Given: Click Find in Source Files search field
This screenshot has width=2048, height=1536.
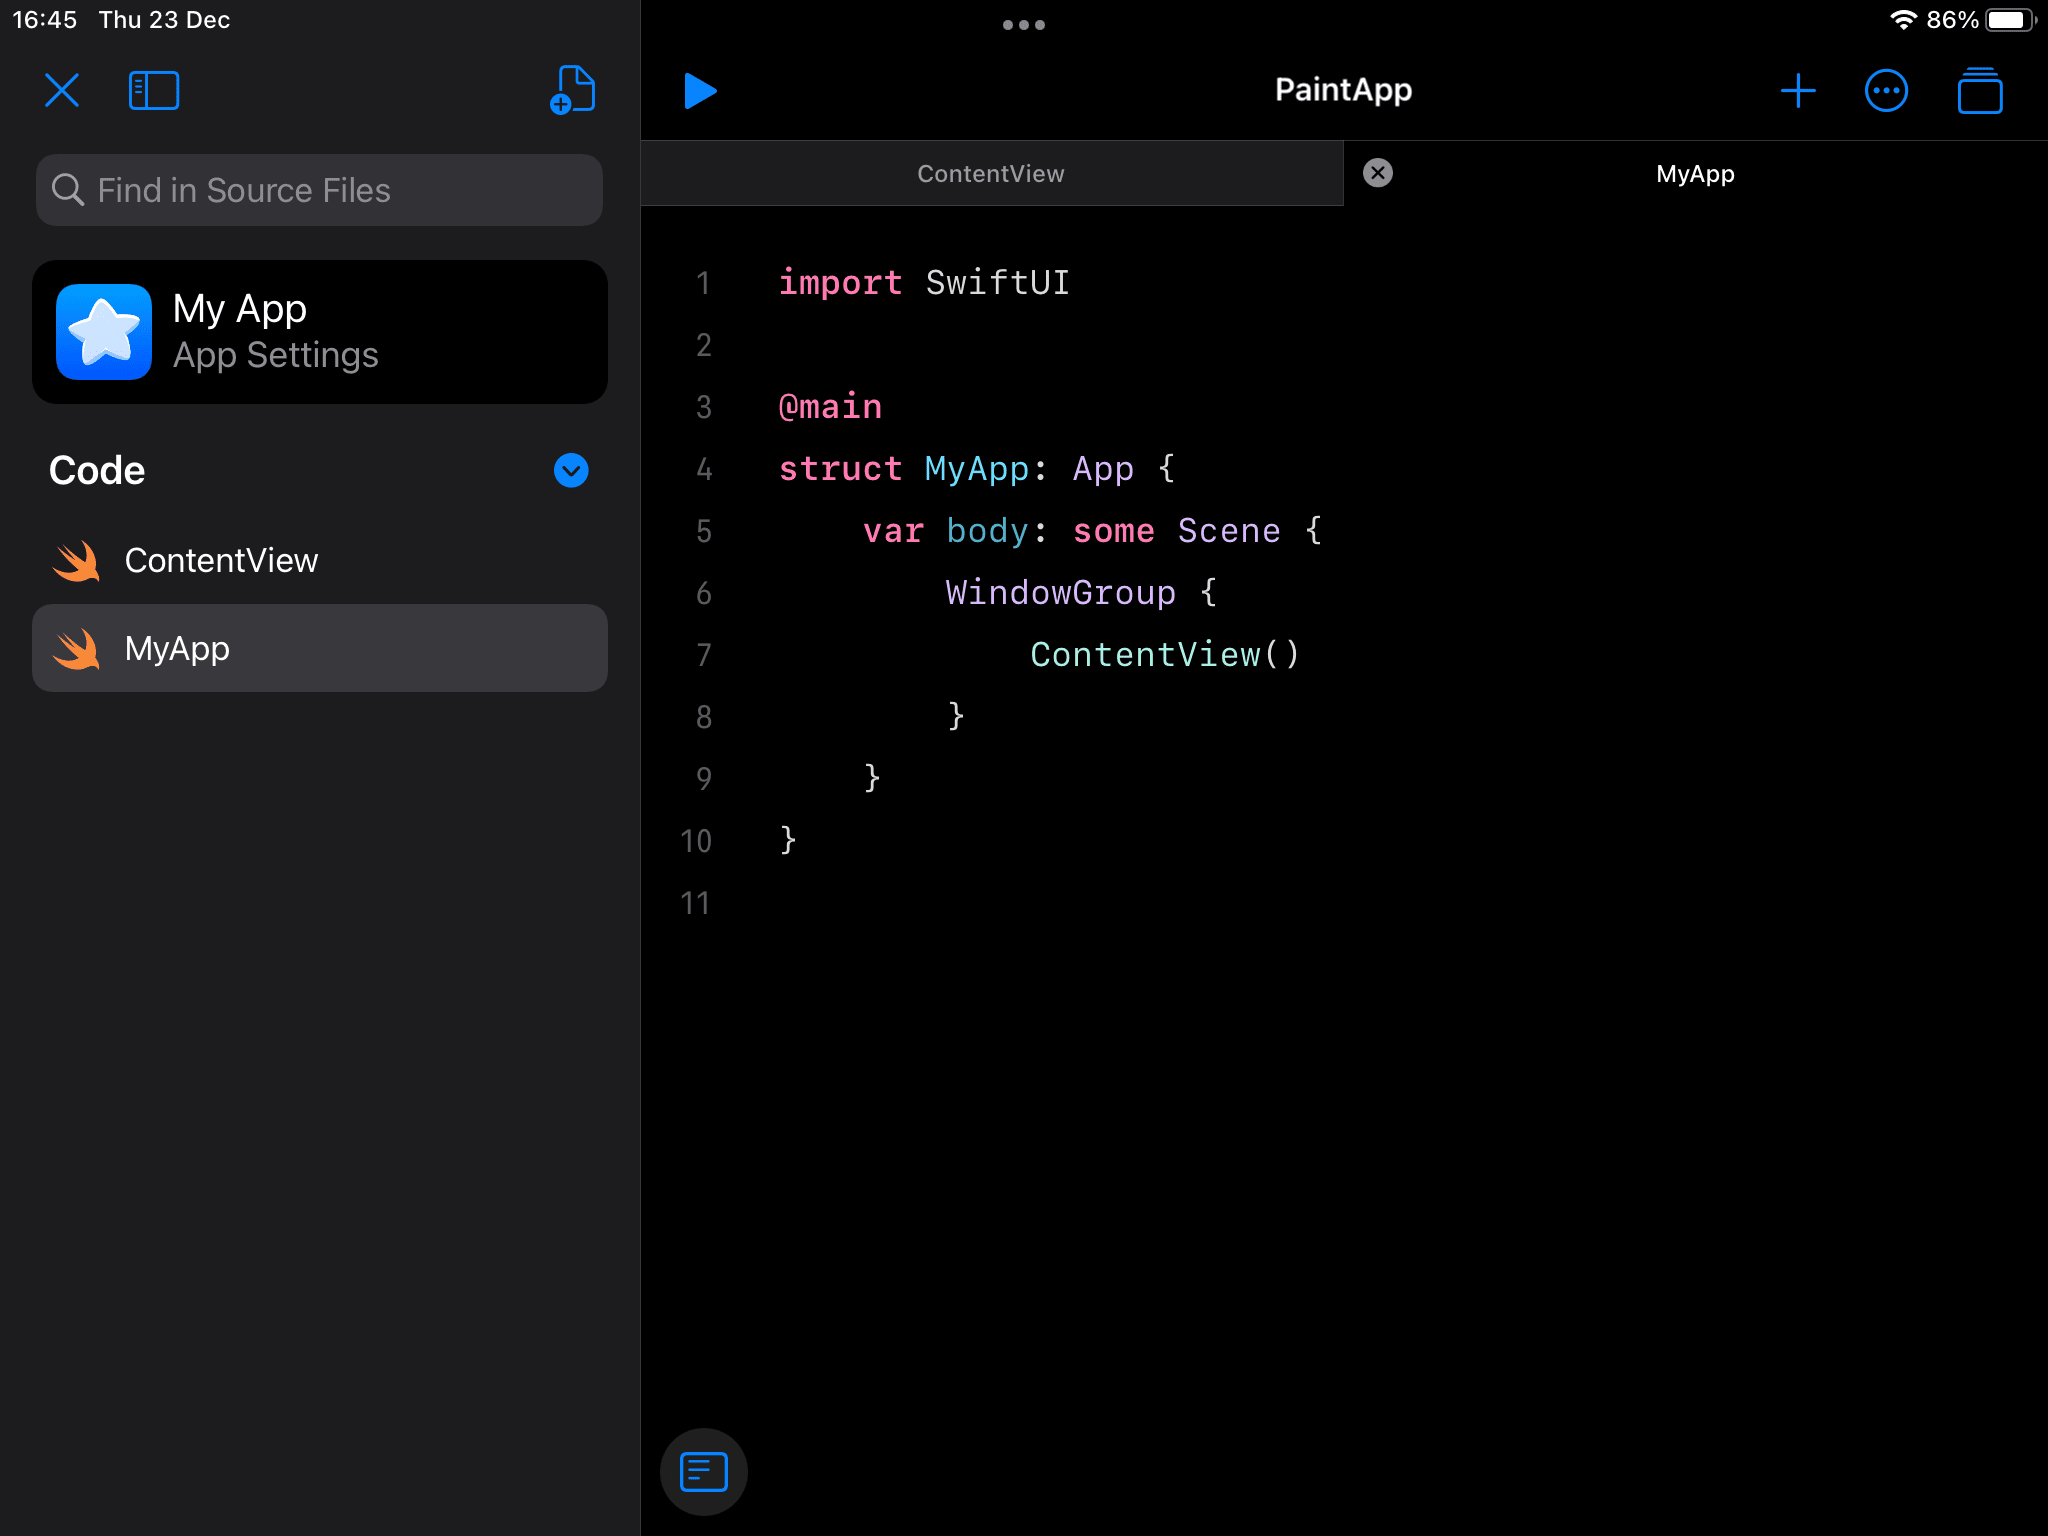Looking at the screenshot, I should pyautogui.click(x=318, y=189).
